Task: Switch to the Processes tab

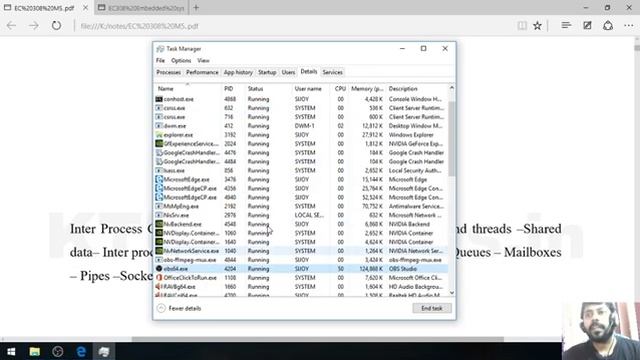Action: [169, 72]
